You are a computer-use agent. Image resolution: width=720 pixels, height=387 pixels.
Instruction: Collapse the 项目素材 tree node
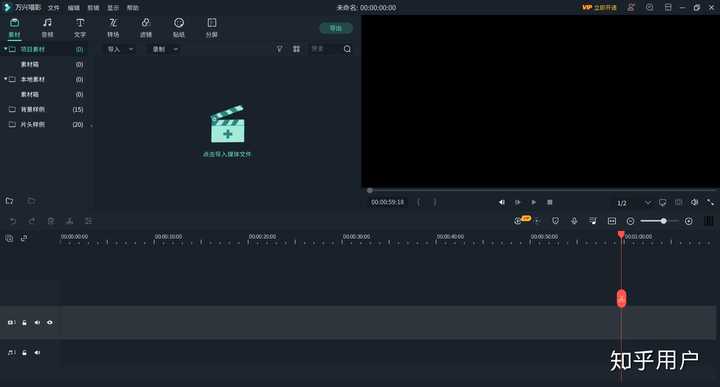coord(6,49)
